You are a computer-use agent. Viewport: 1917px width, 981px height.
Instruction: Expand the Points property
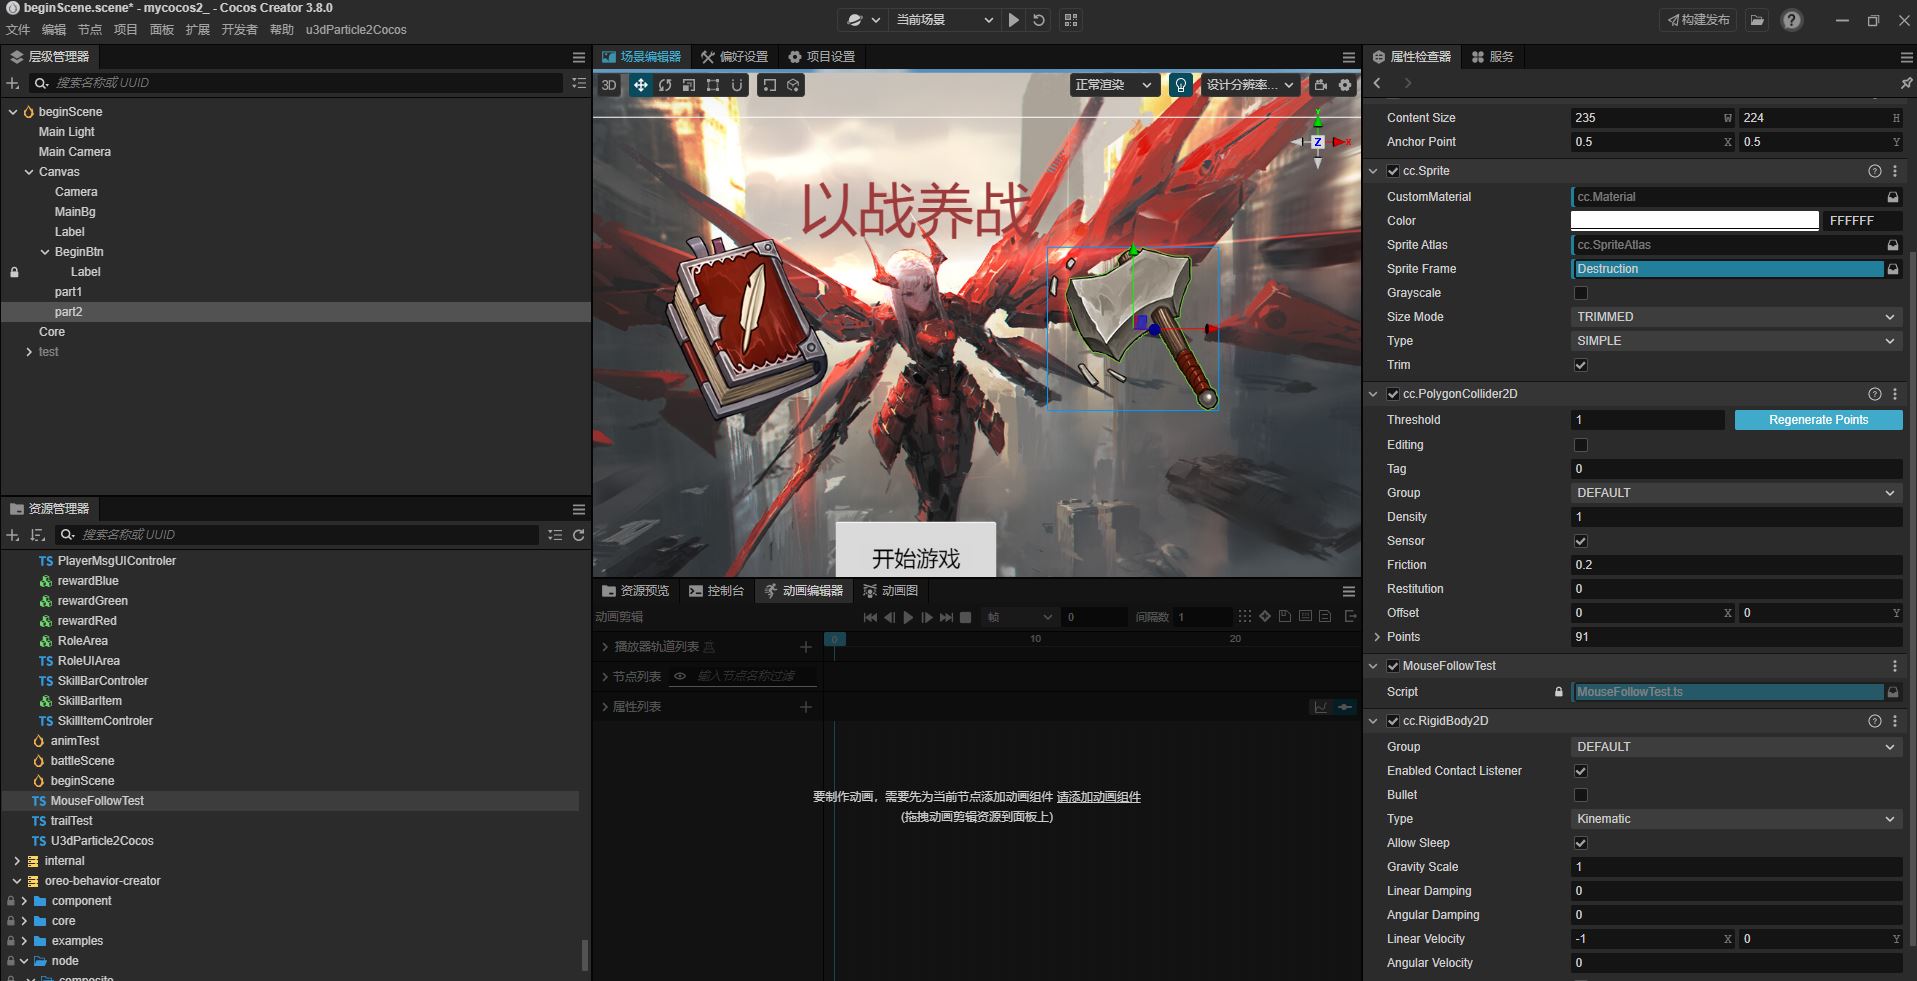(x=1377, y=637)
